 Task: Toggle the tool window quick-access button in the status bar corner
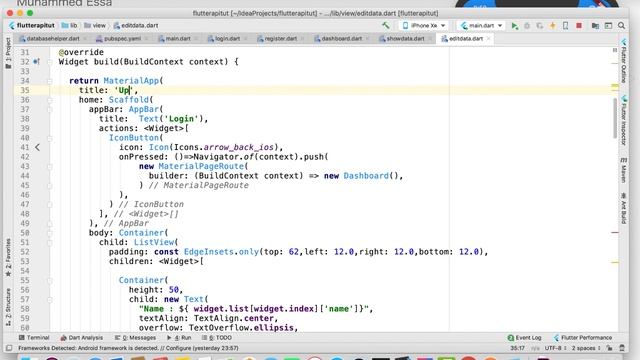point(9,348)
